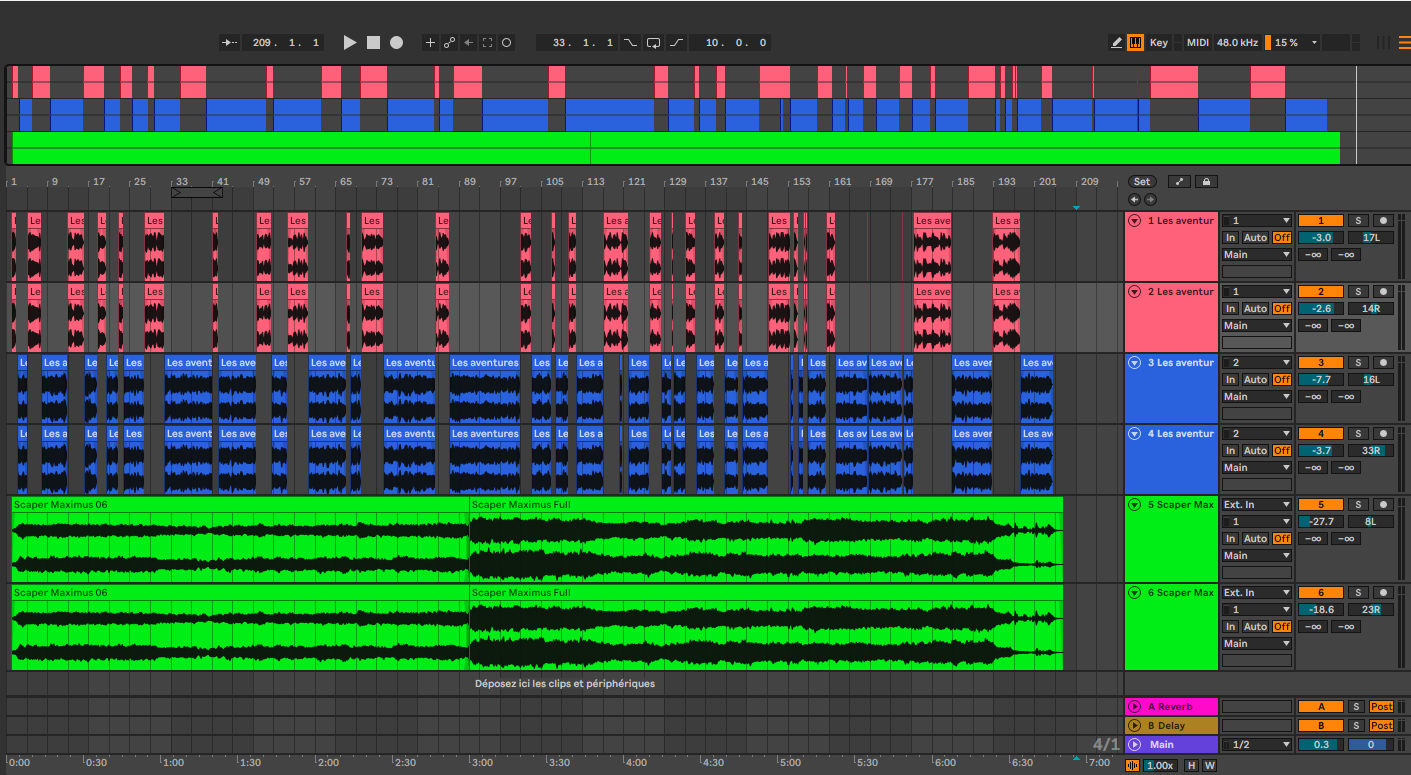Click the automation mode toggle icon beside Set
The image size is (1411, 775).
click(x=1180, y=182)
